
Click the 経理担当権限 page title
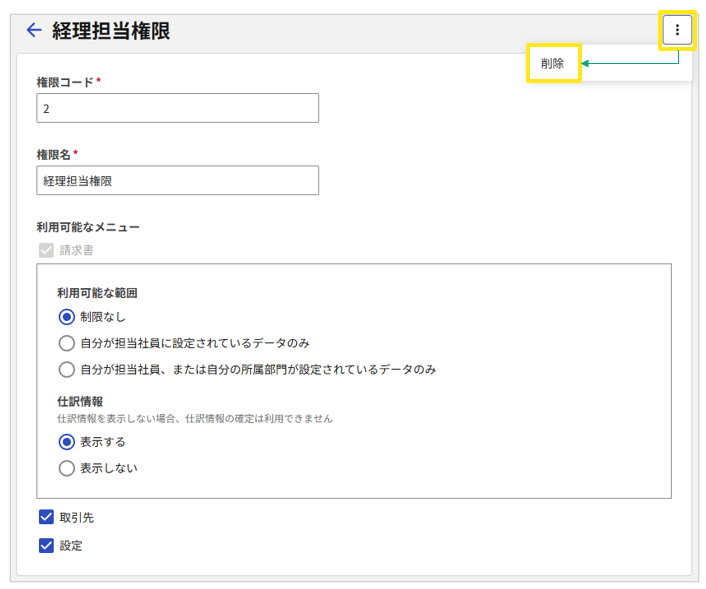point(111,31)
